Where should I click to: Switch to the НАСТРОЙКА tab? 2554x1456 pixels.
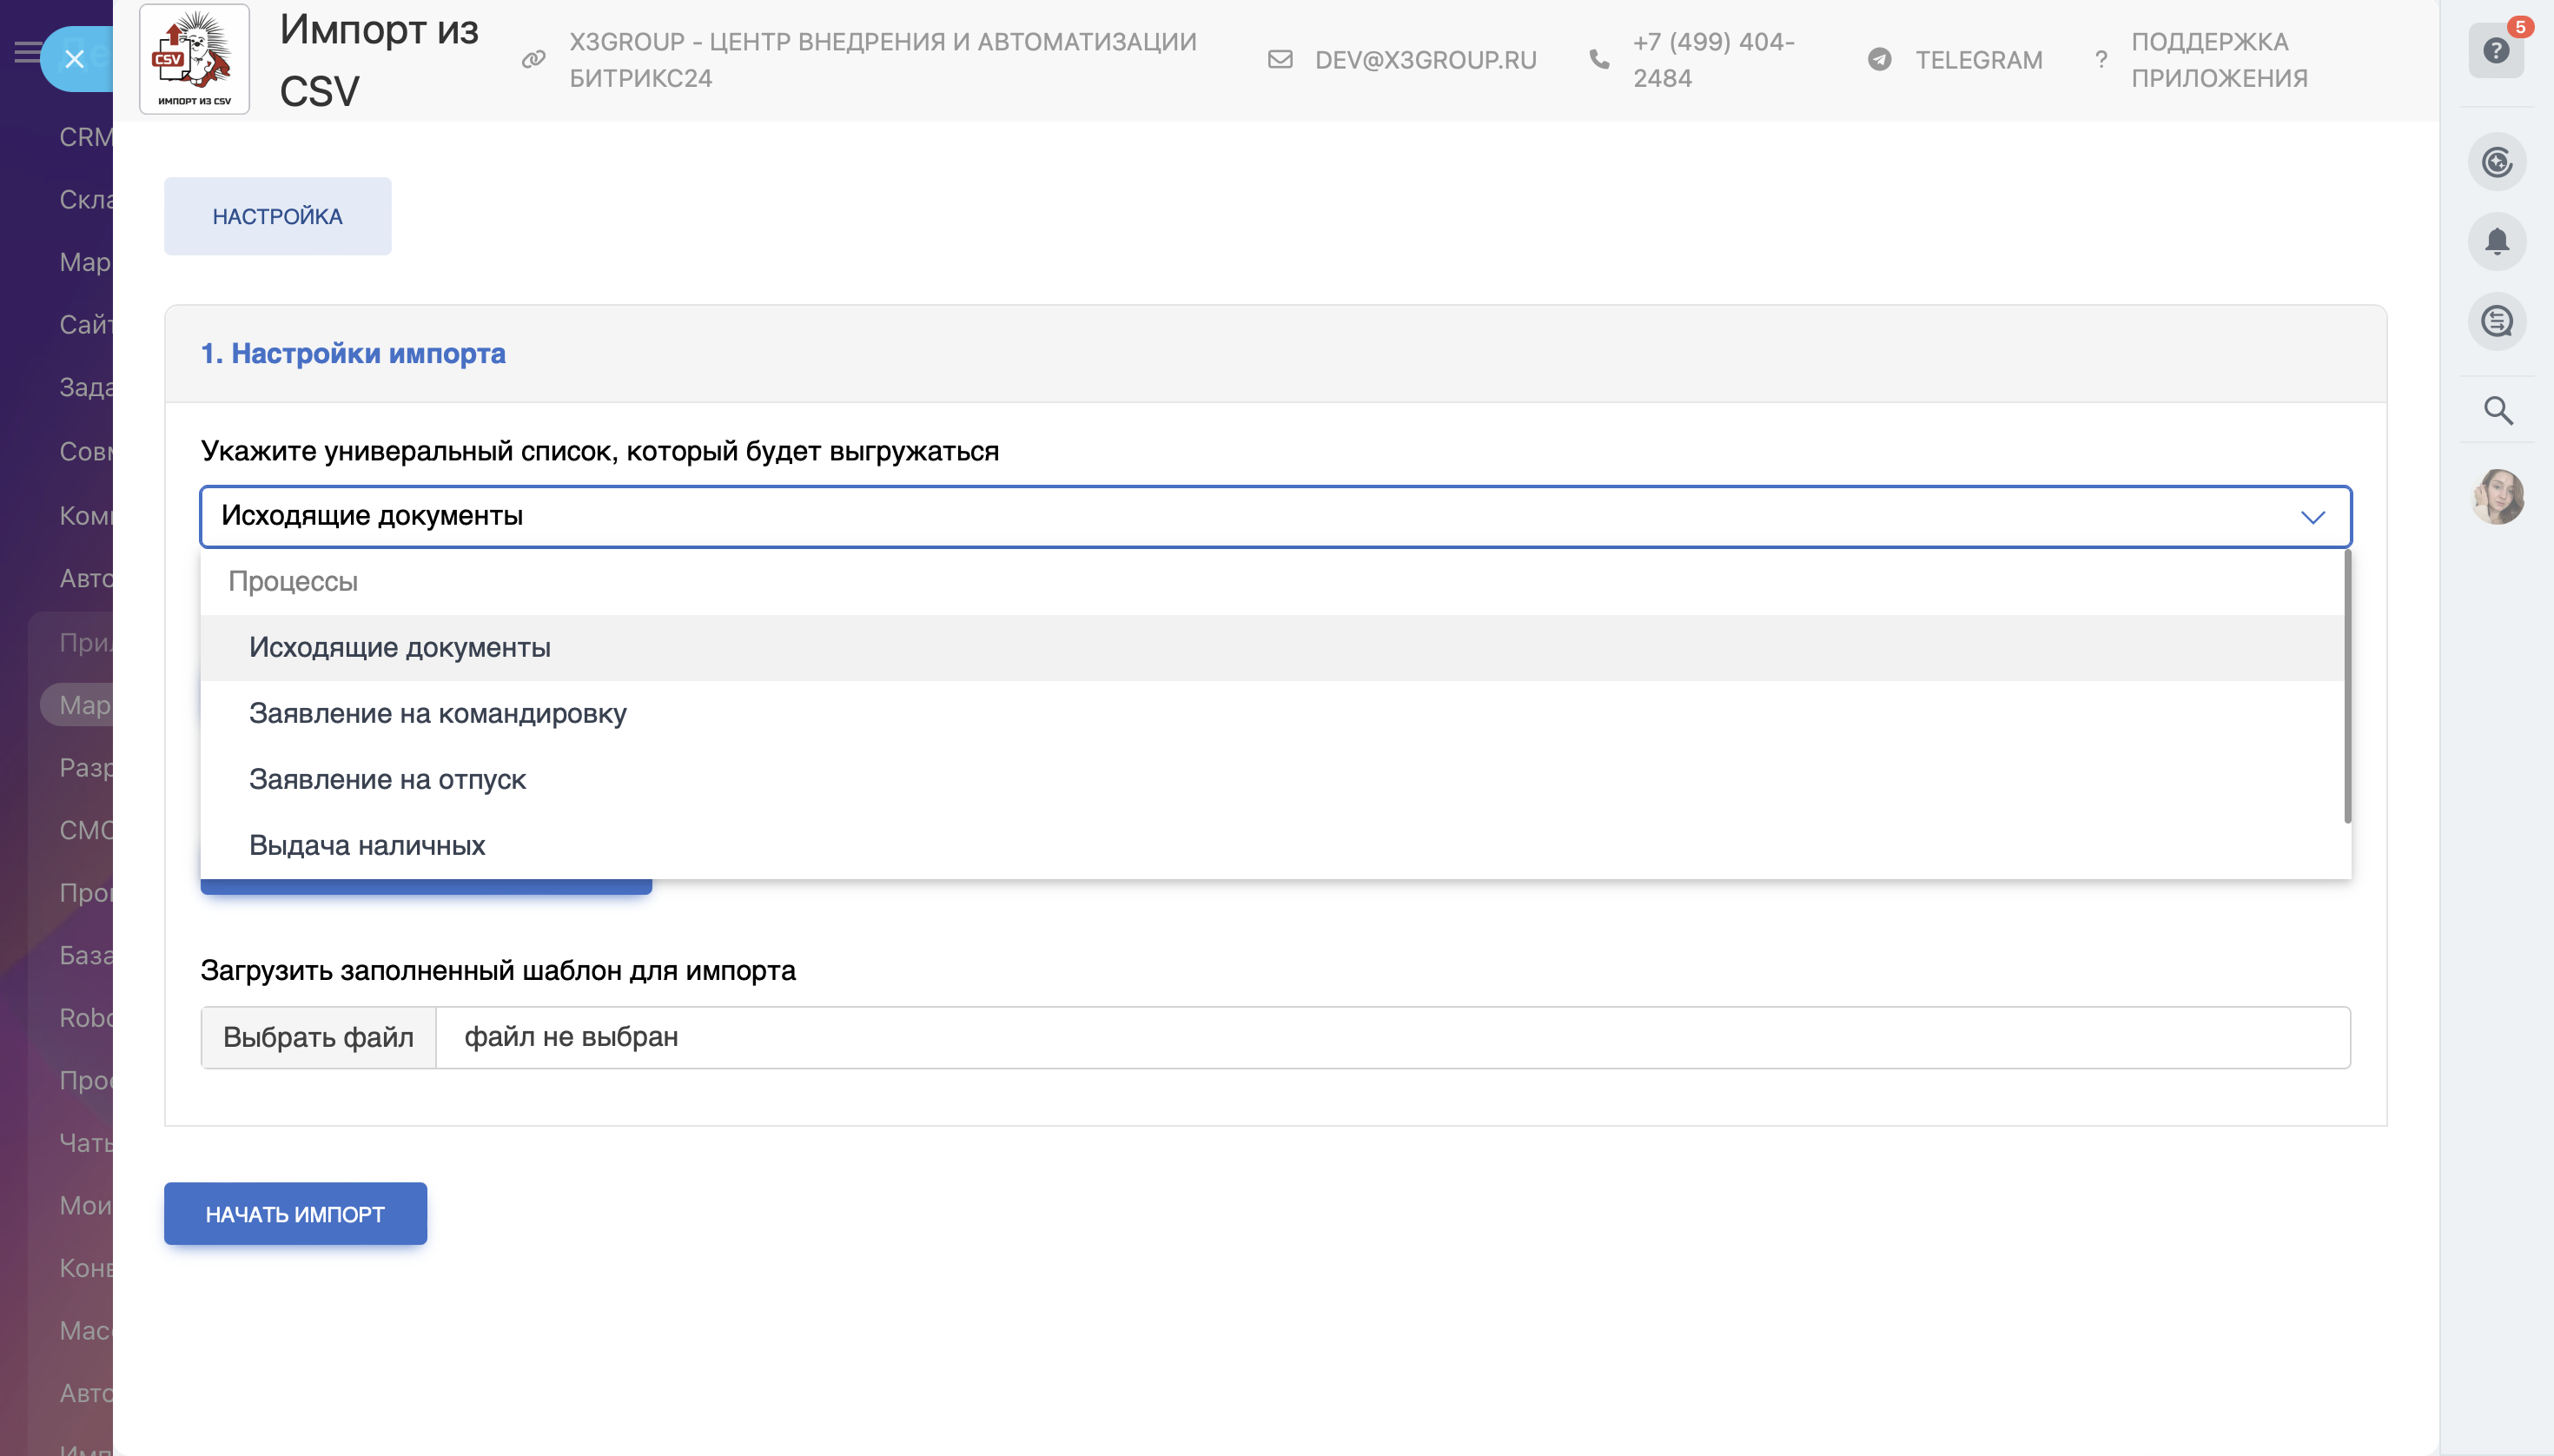tap(277, 216)
